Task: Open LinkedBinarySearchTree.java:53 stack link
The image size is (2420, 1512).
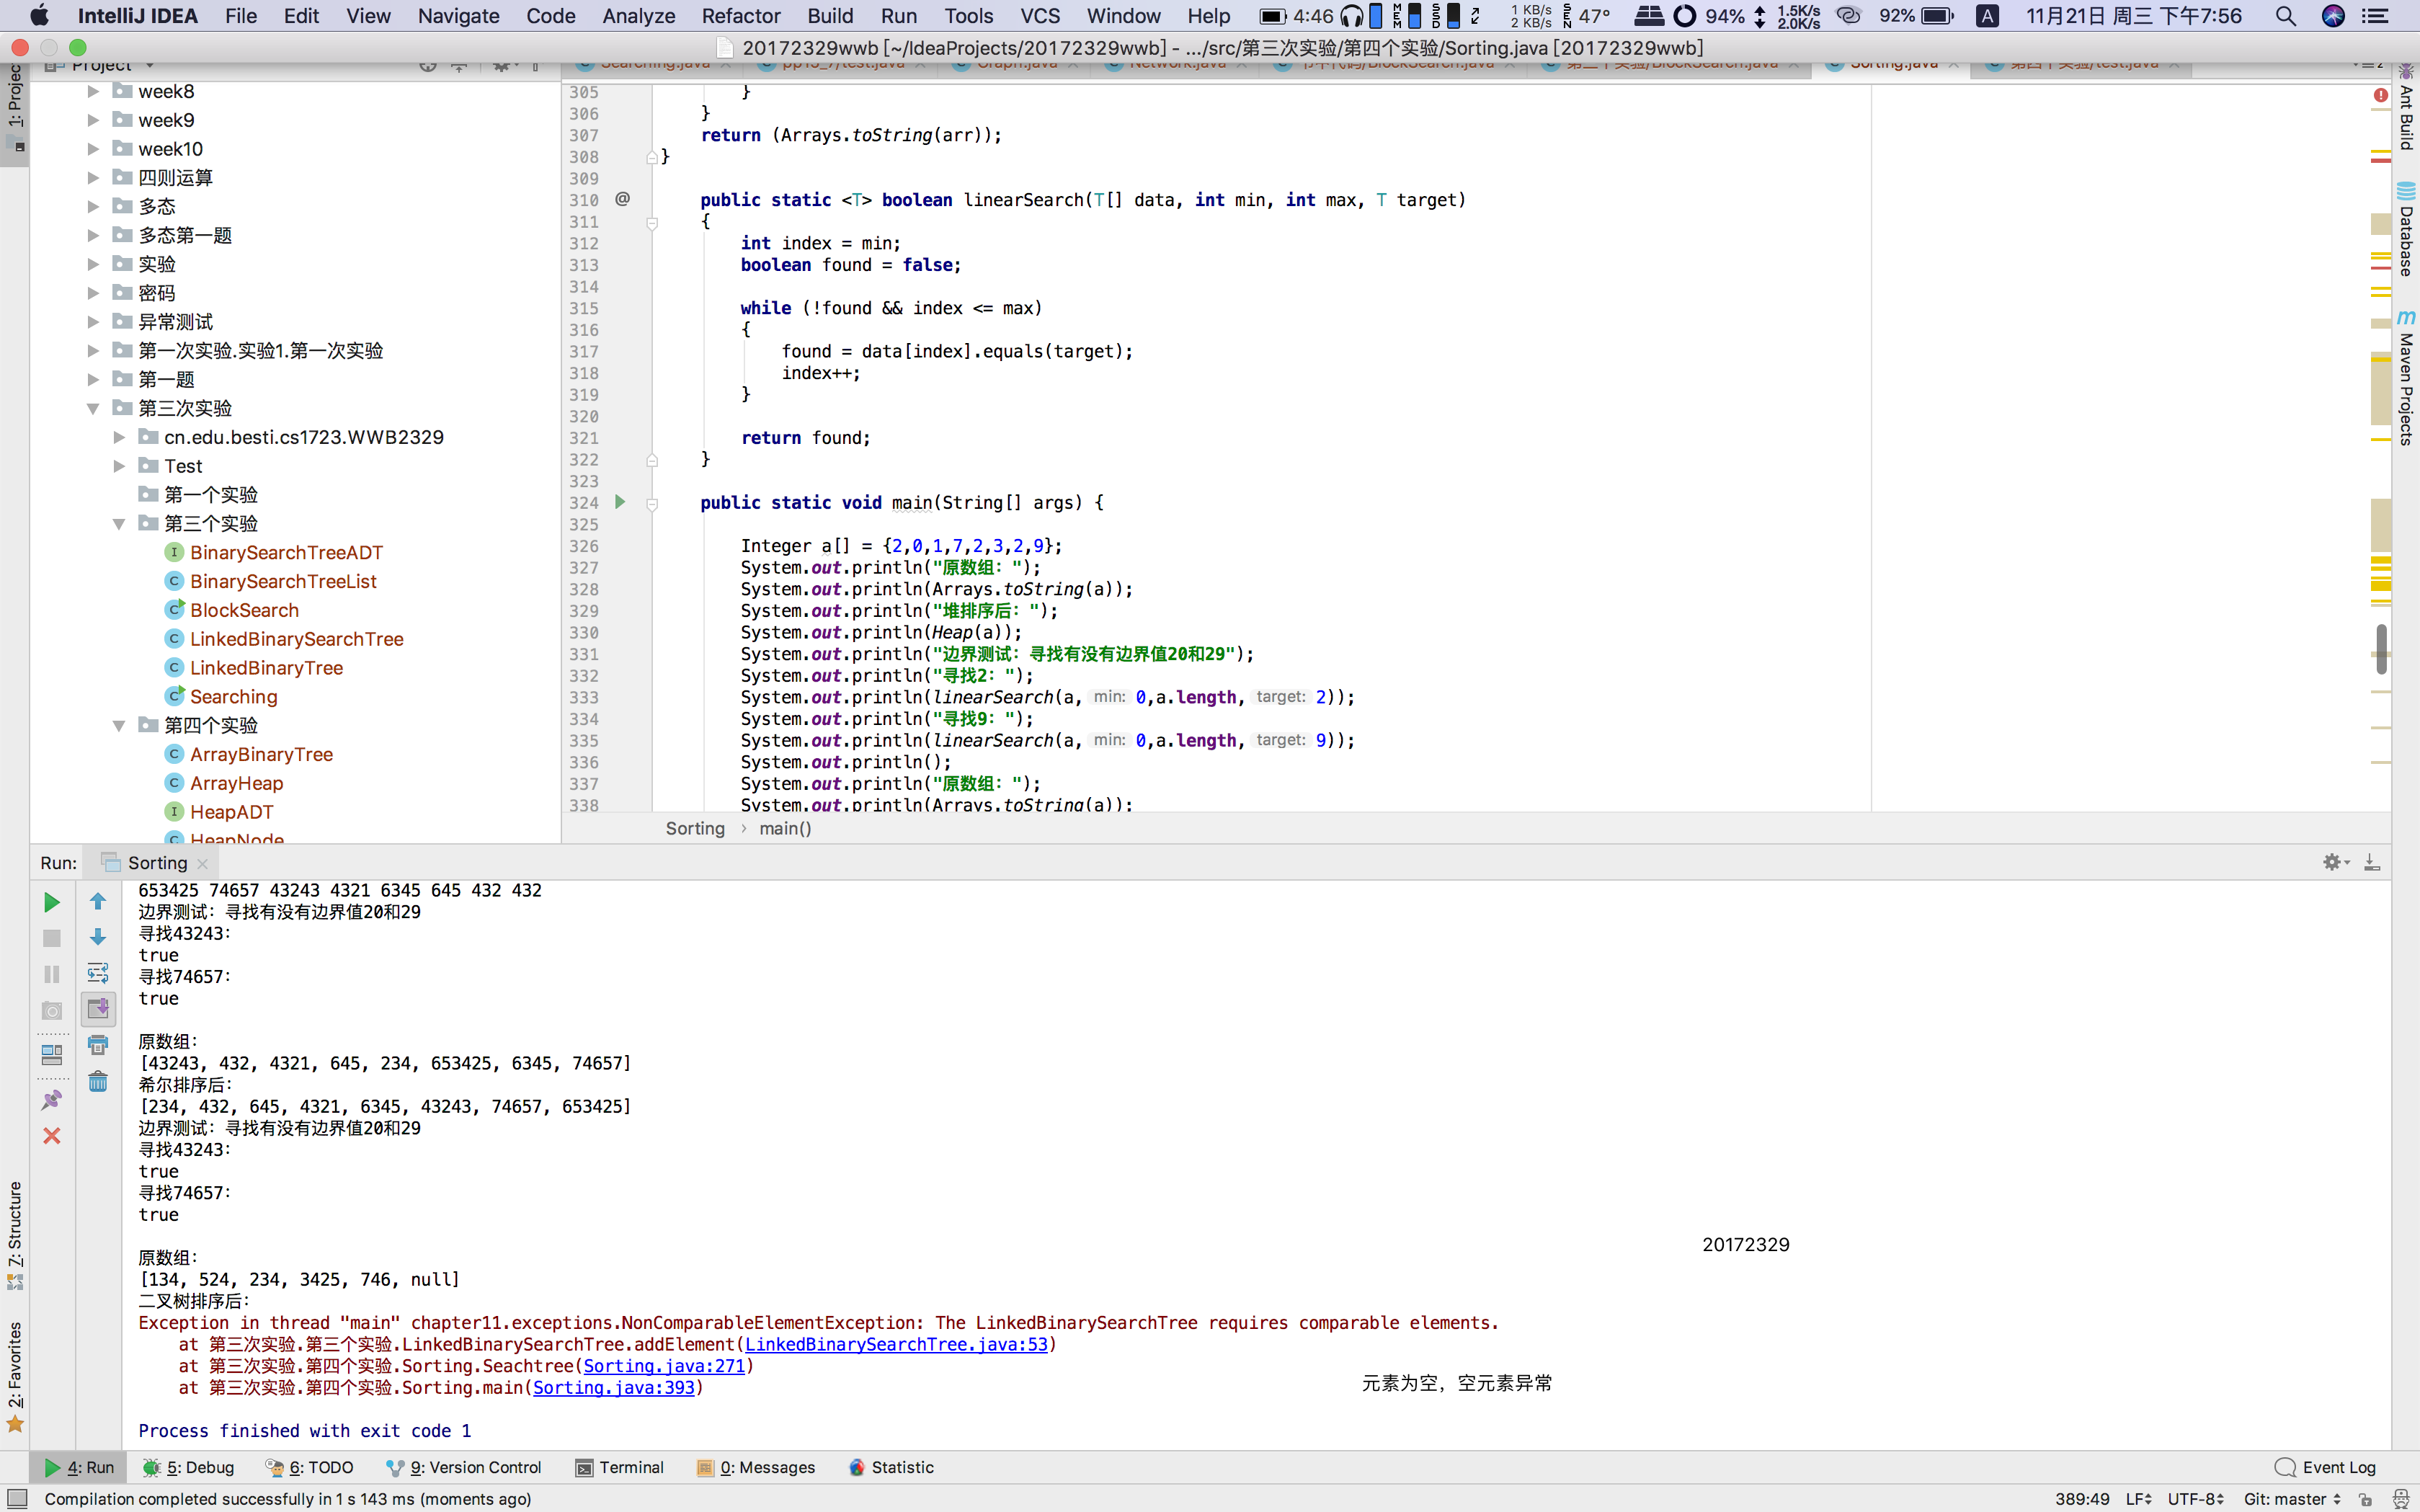Action: [896, 1344]
